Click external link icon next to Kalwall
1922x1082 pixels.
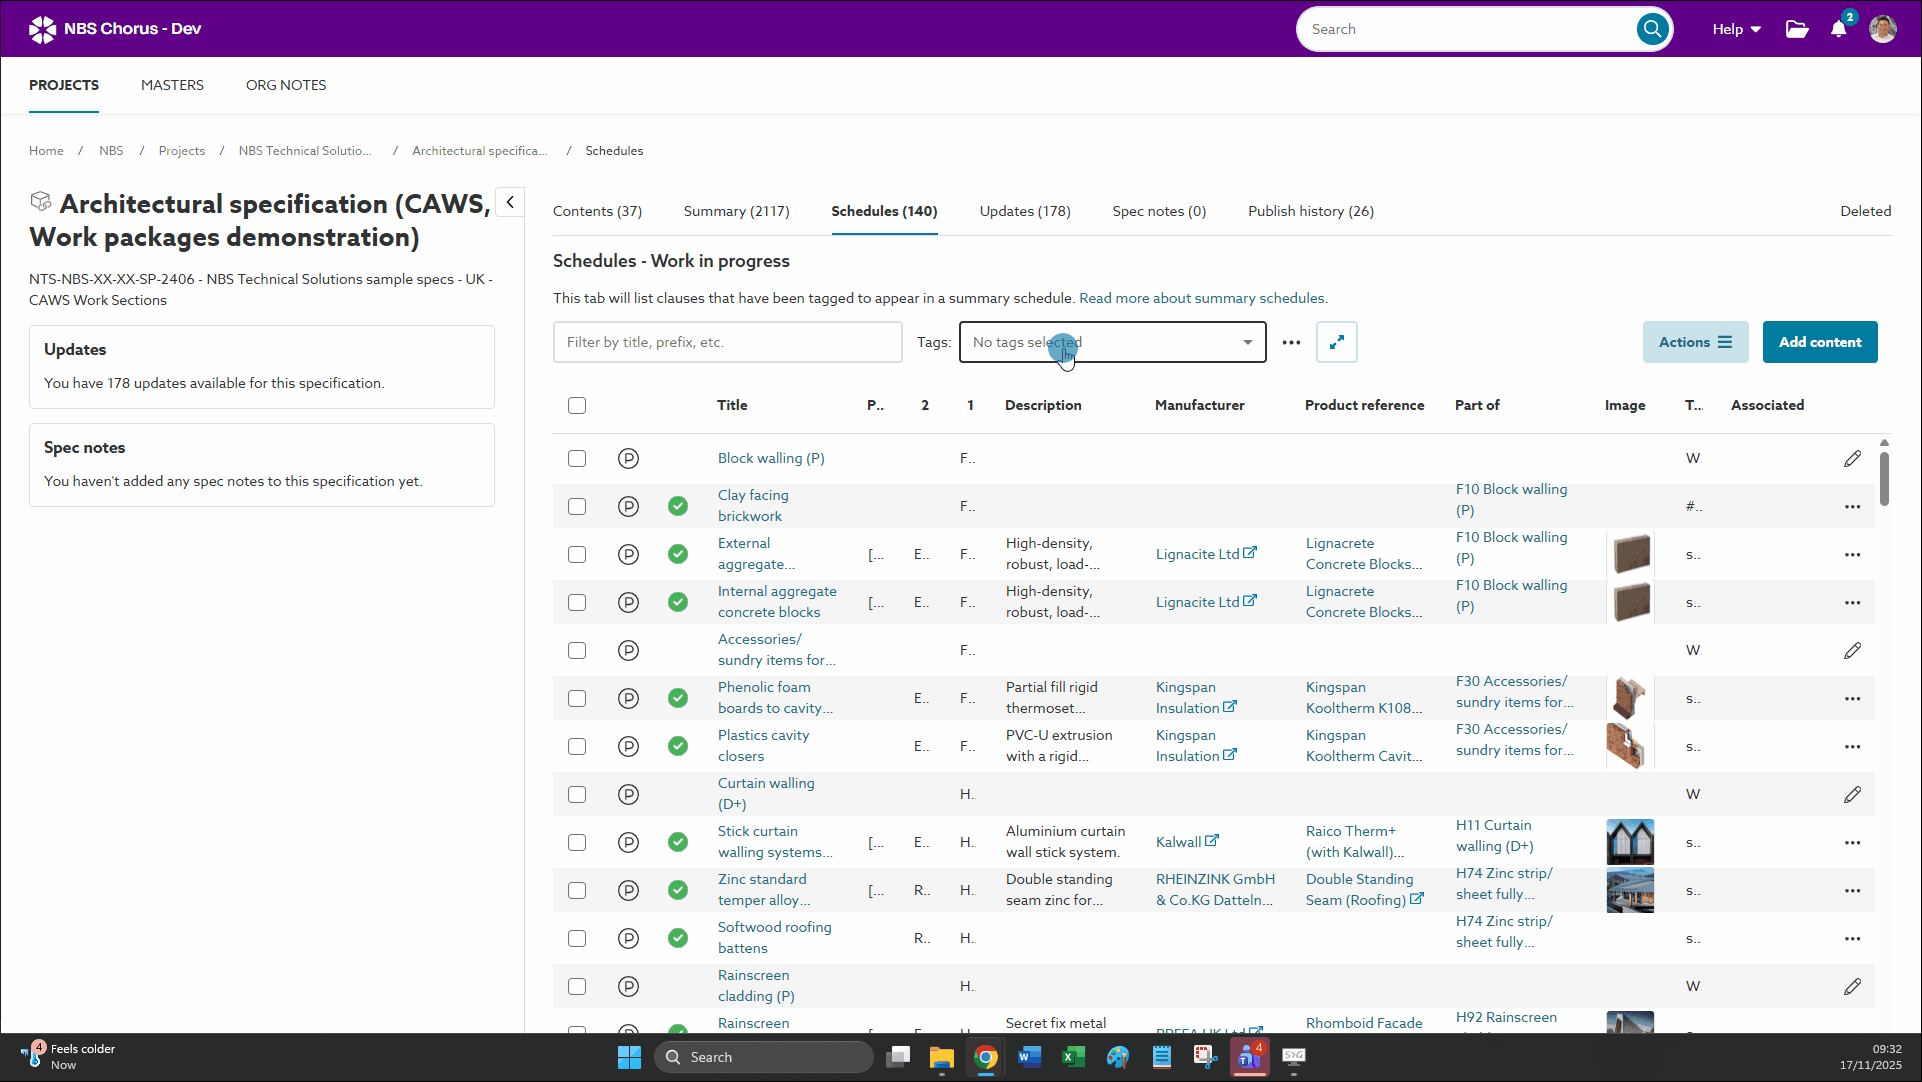point(1212,841)
